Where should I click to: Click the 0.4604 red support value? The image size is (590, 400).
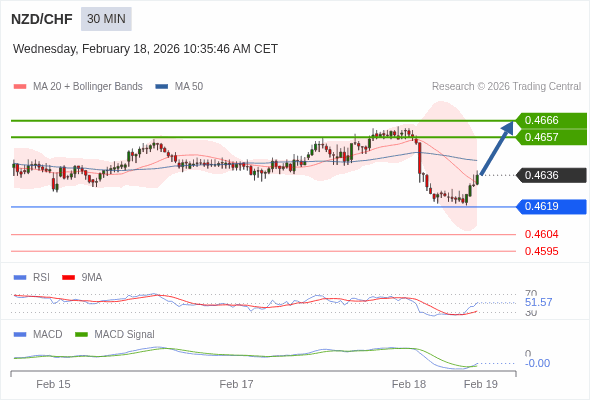click(541, 234)
